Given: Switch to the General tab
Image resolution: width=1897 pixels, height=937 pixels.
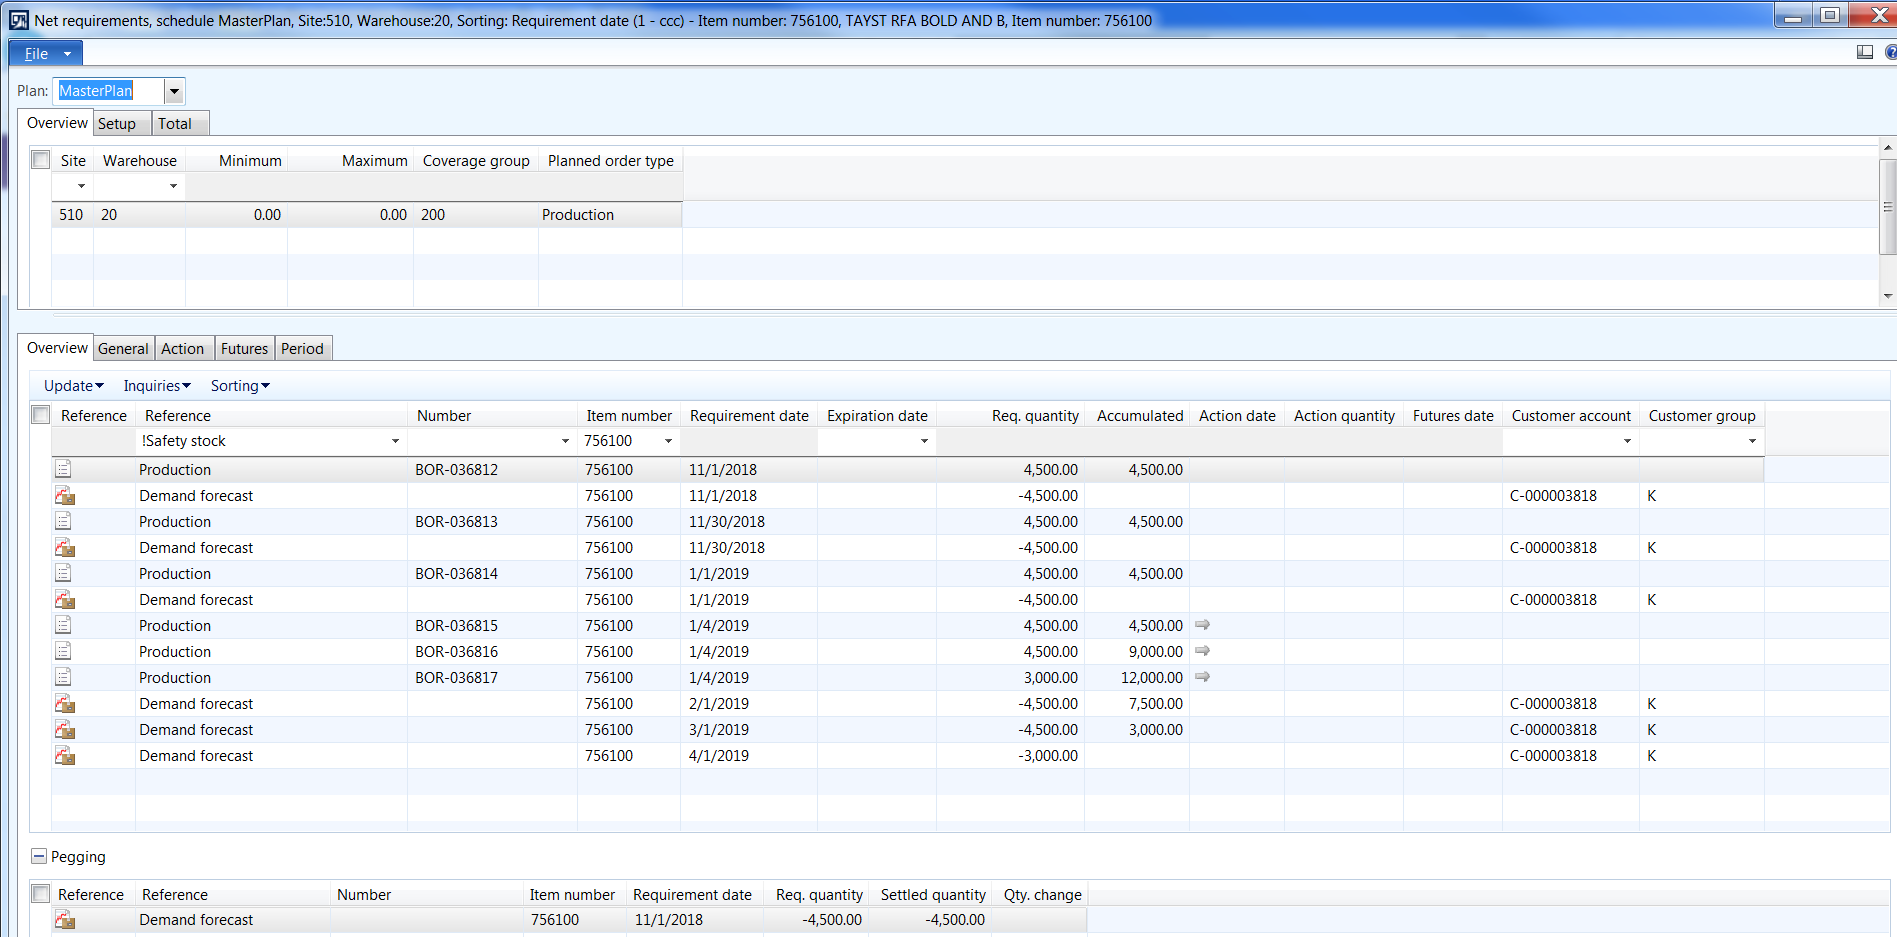Looking at the screenshot, I should coord(123,349).
